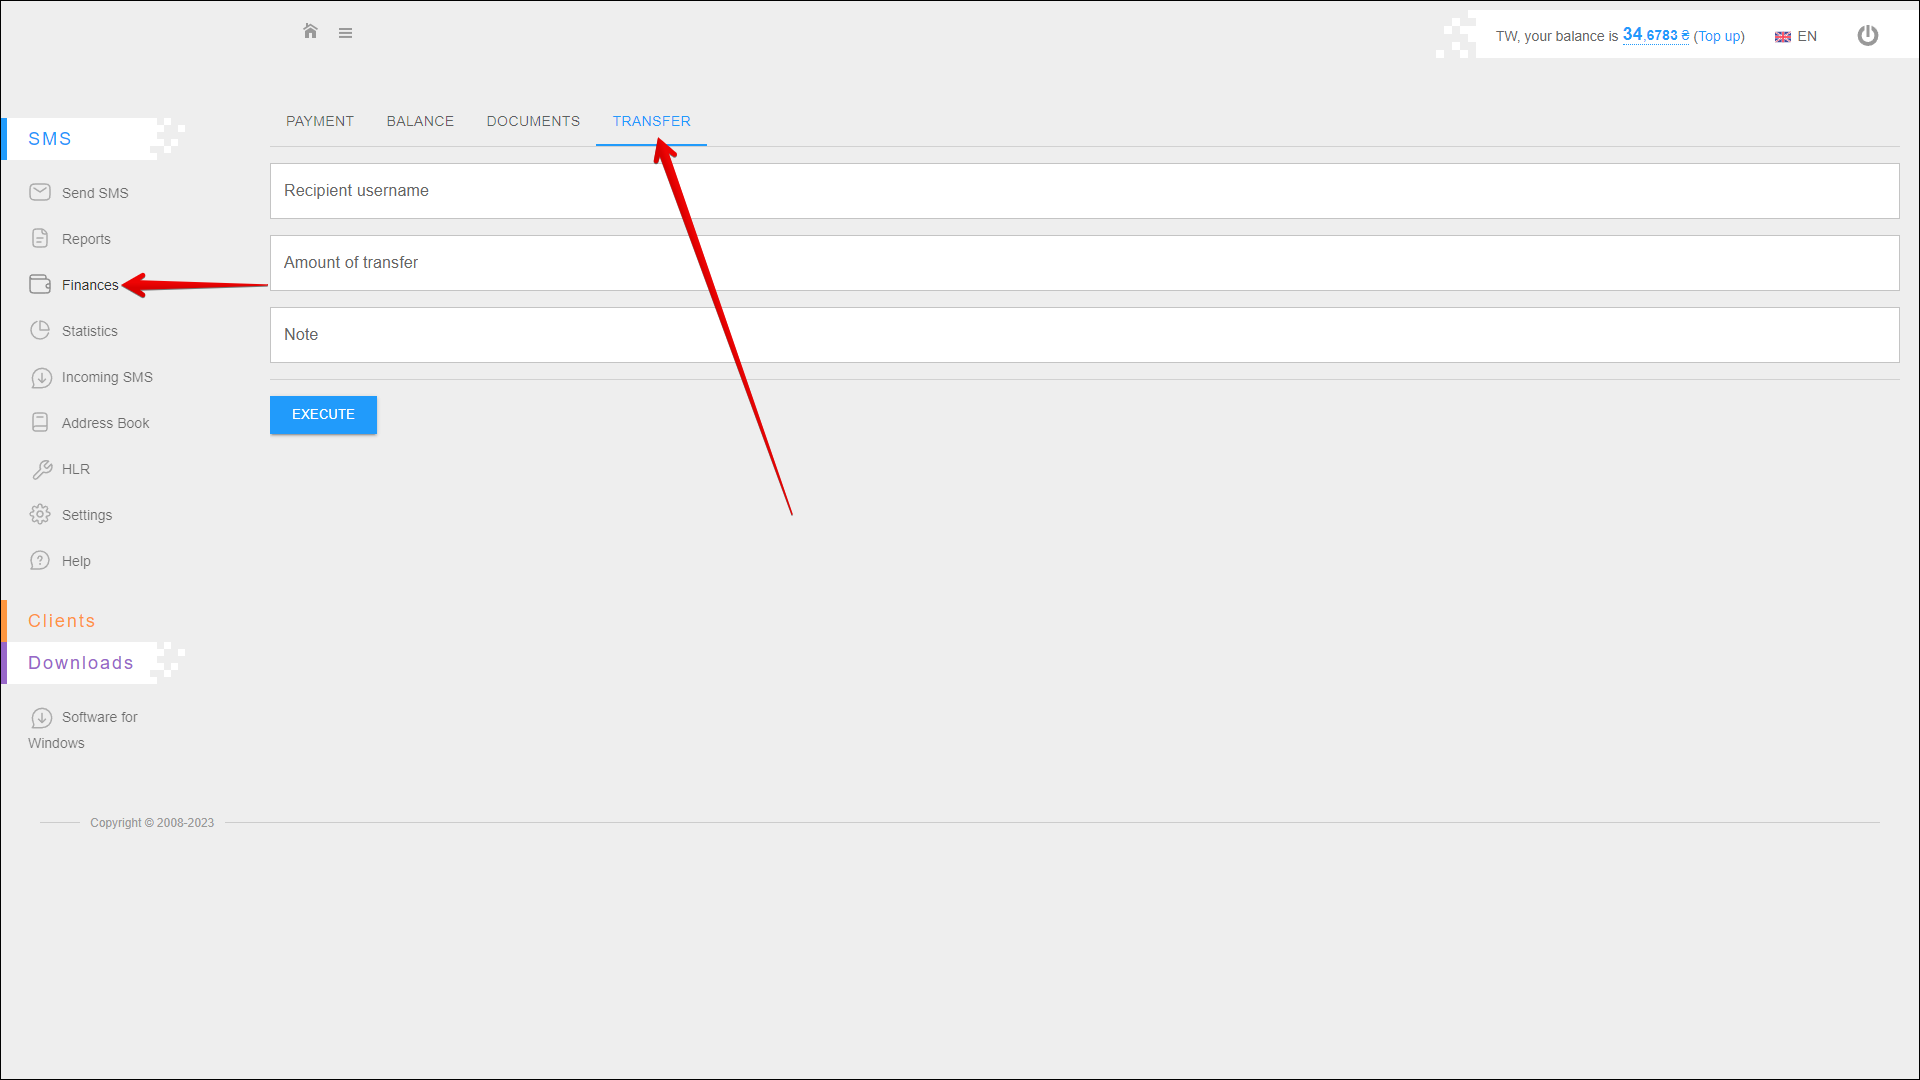This screenshot has height=1080, width=1920.
Task: Switch to the Documents tab
Action: pos(533,121)
